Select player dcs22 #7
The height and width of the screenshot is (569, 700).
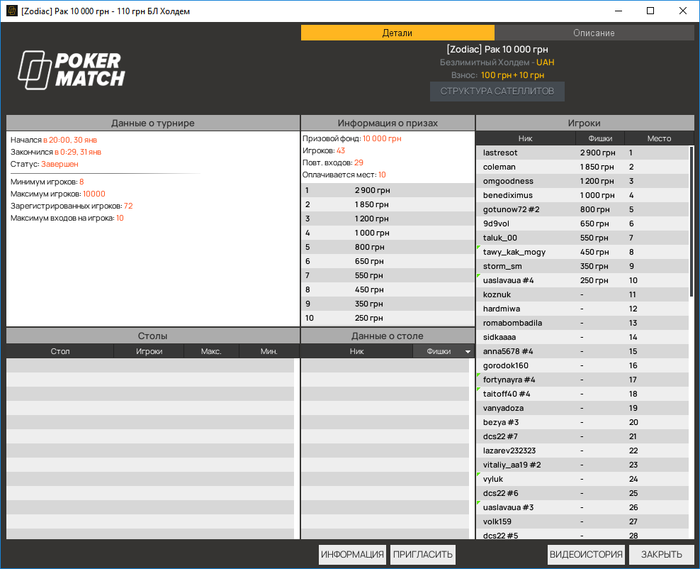point(582,436)
